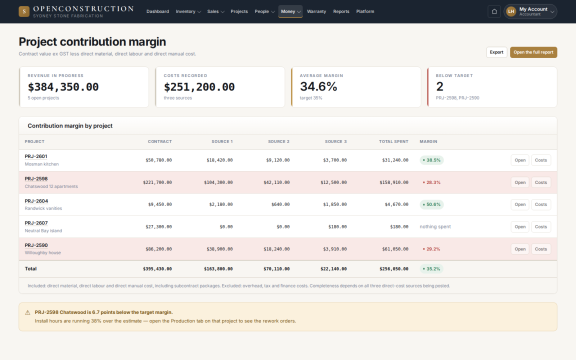Click the PRJ-2598 Chatswood below-target alert
This screenshot has width=576, height=360.
[x=288, y=317]
